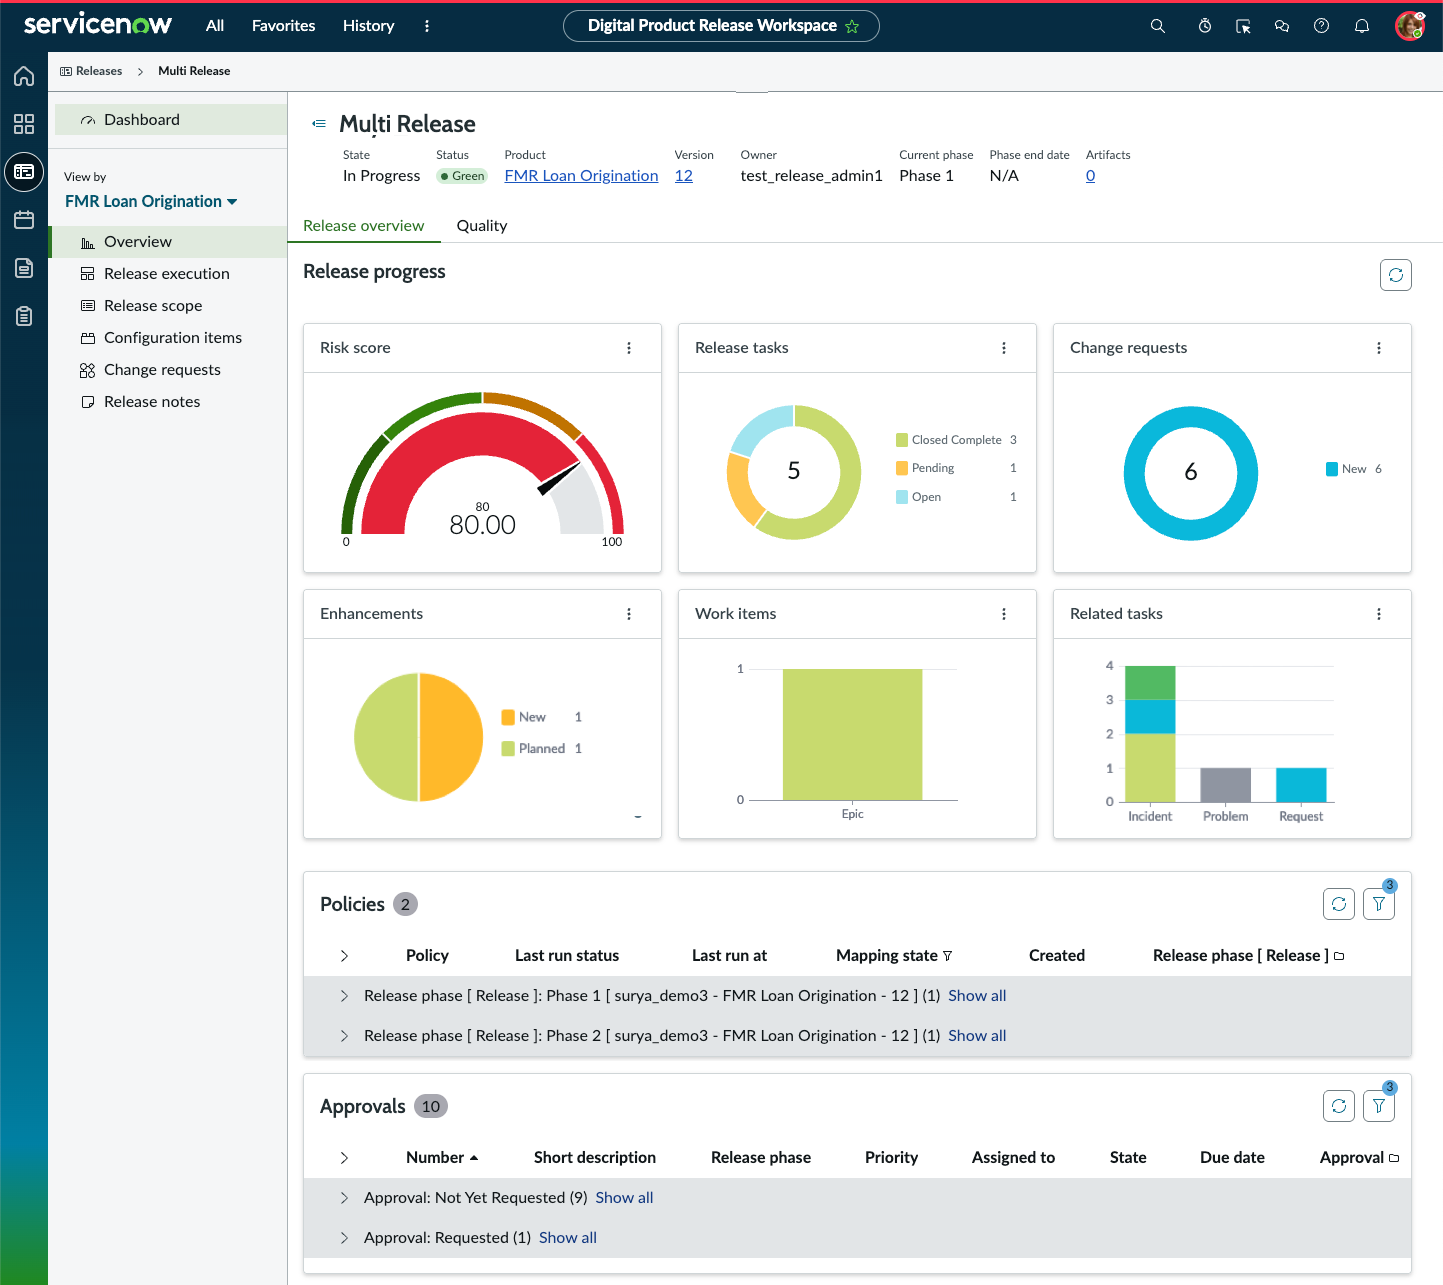Open the document icon in sidebar

point(24,268)
